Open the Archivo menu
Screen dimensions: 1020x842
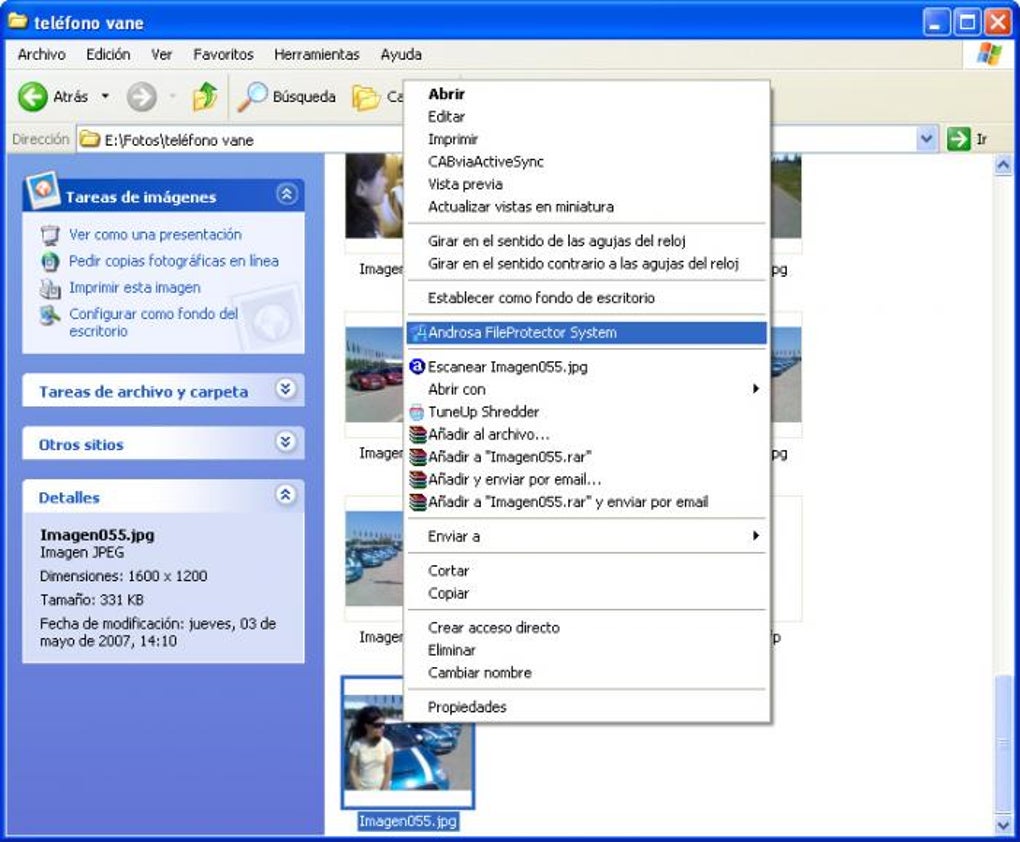point(42,55)
